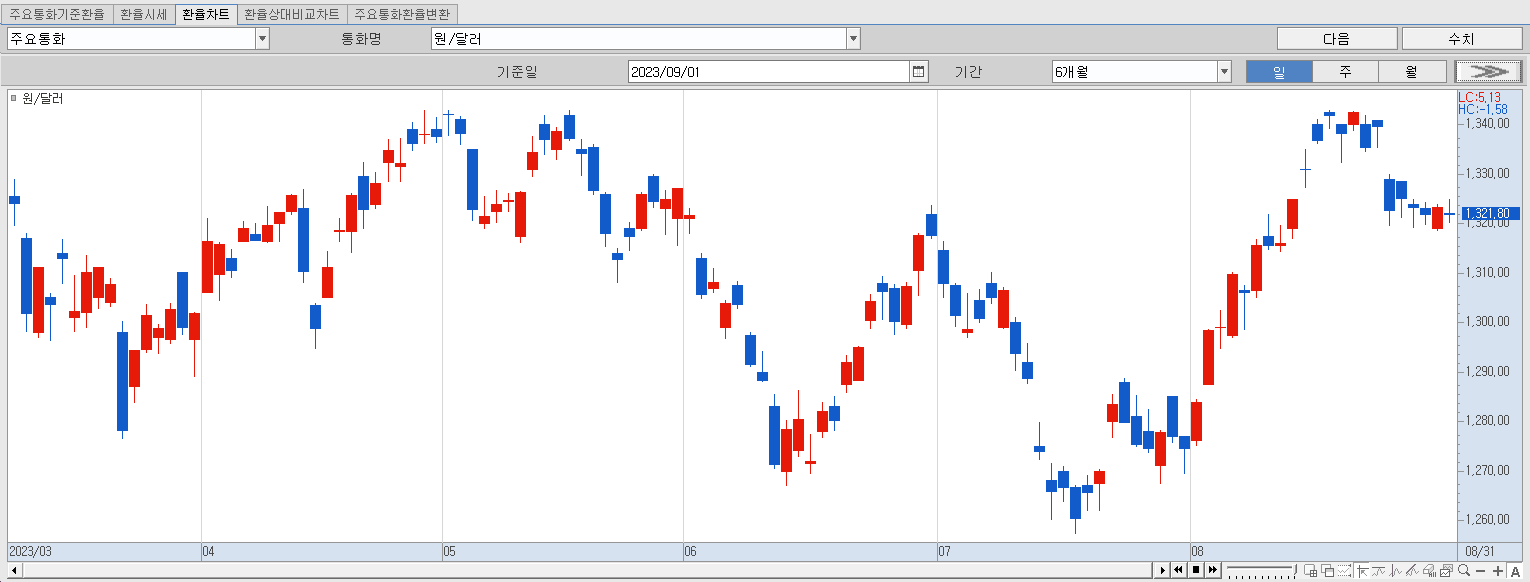Screen dimensions: 1530x582
Task: Select the 일 (daily) period toggle
Action: [x=1279, y=72]
